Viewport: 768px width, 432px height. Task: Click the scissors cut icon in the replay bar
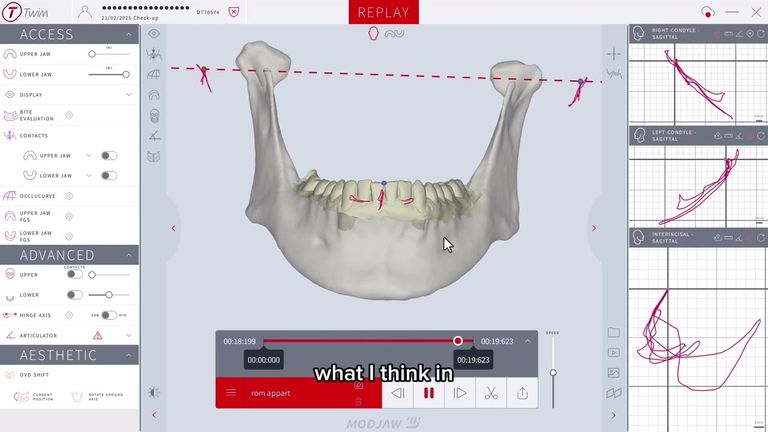click(491, 393)
